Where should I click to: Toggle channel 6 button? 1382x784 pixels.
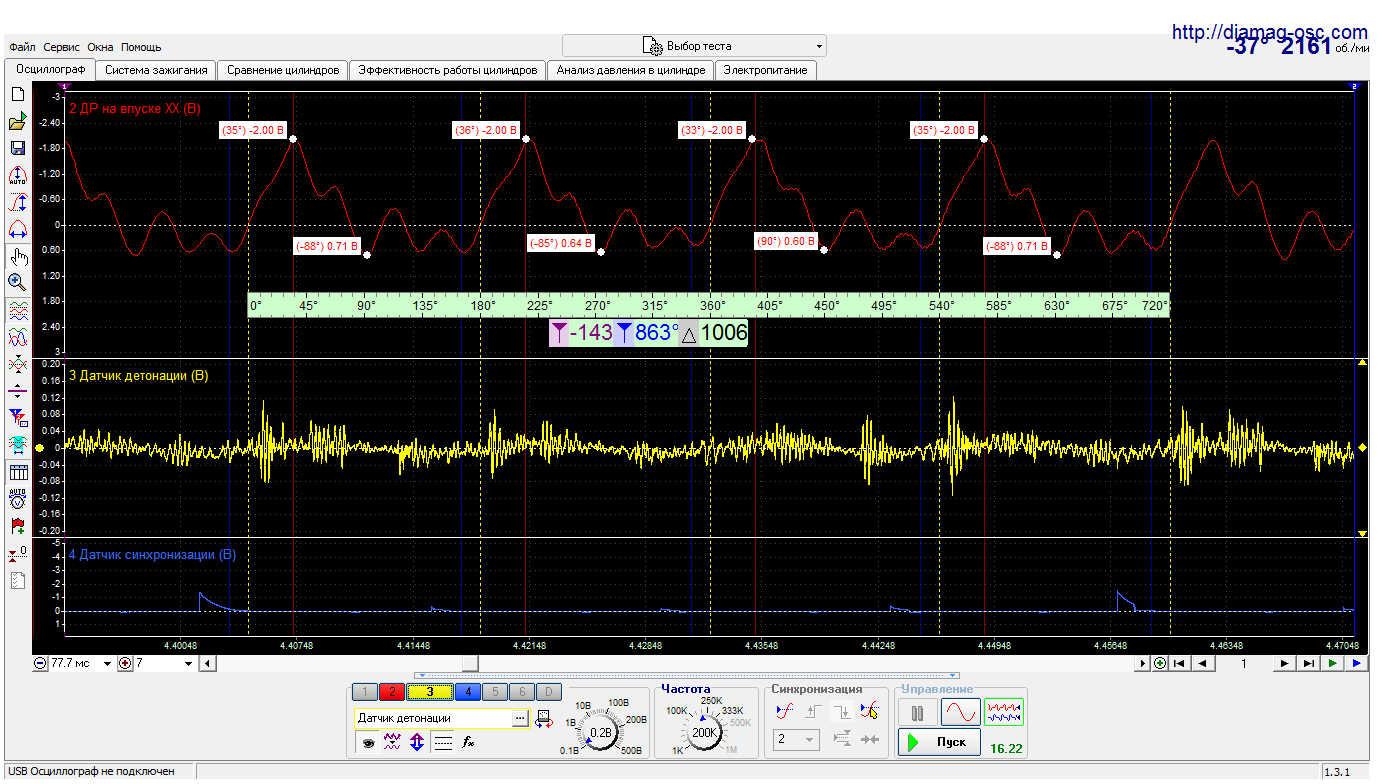[521, 692]
